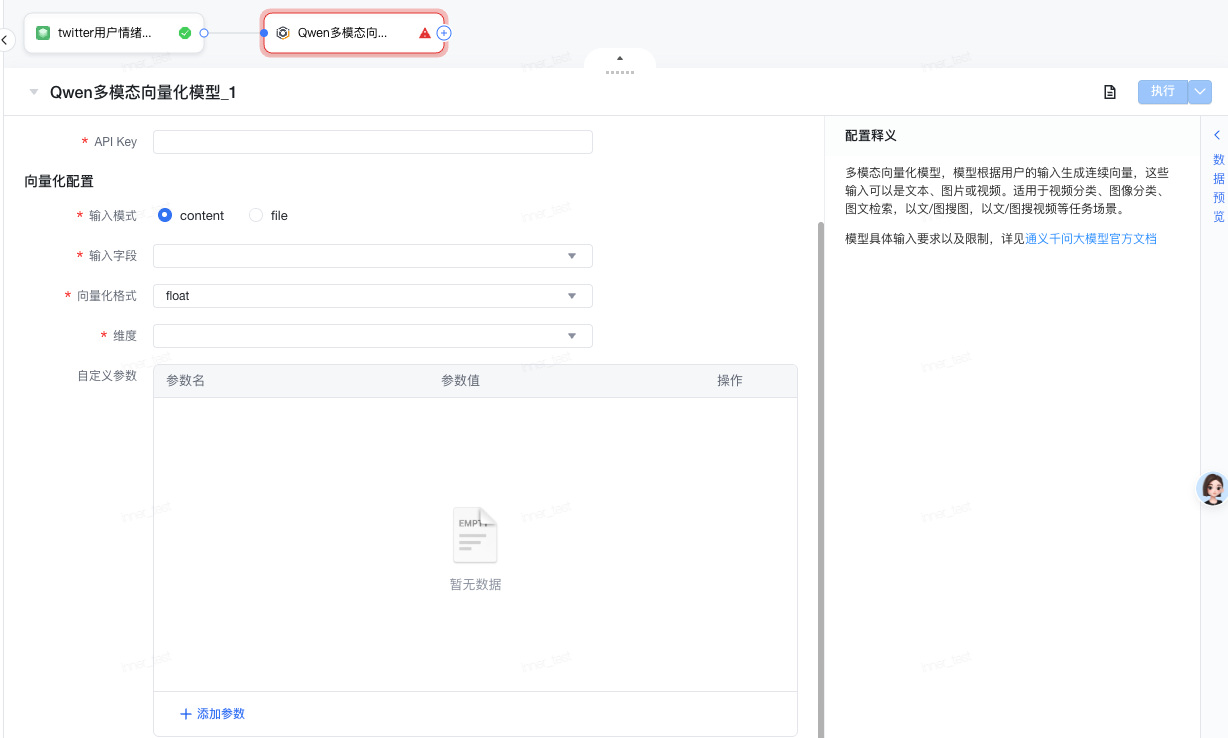This screenshot has height=738, width=1228.
Task: Select the content input mode radio button
Action: point(165,215)
